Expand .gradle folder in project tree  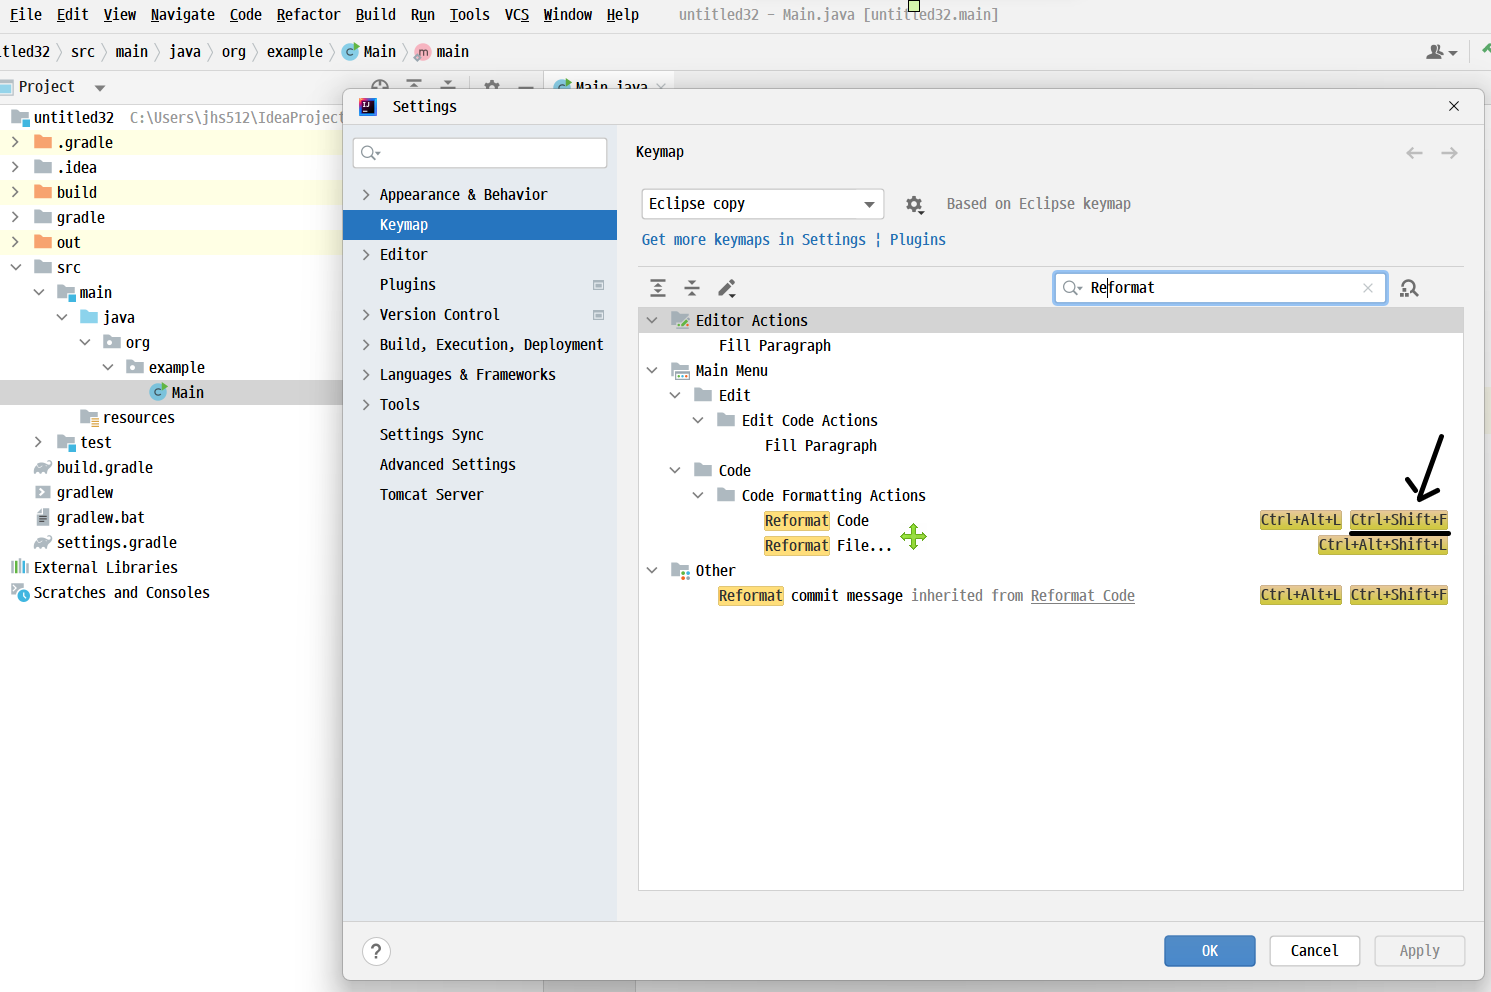pos(15,142)
